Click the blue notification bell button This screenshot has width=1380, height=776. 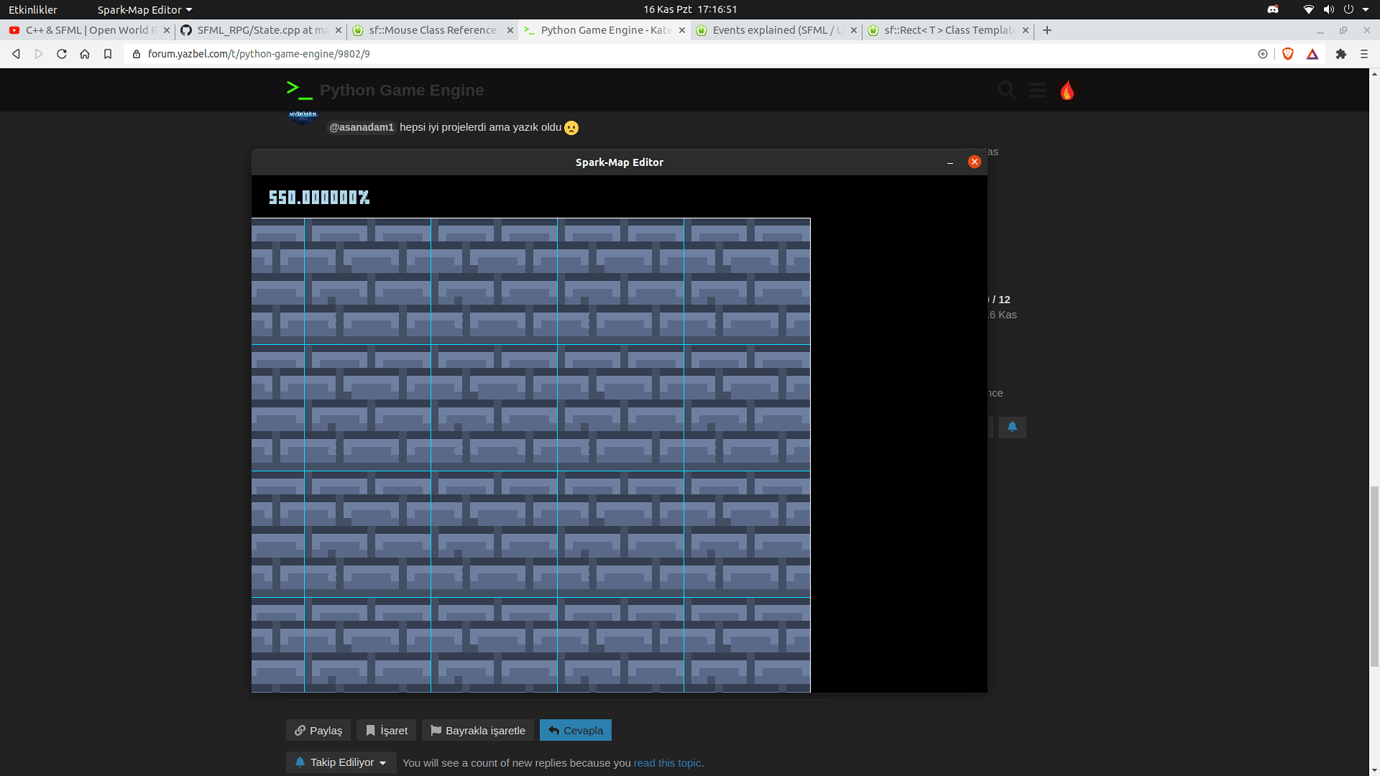point(1012,427)
